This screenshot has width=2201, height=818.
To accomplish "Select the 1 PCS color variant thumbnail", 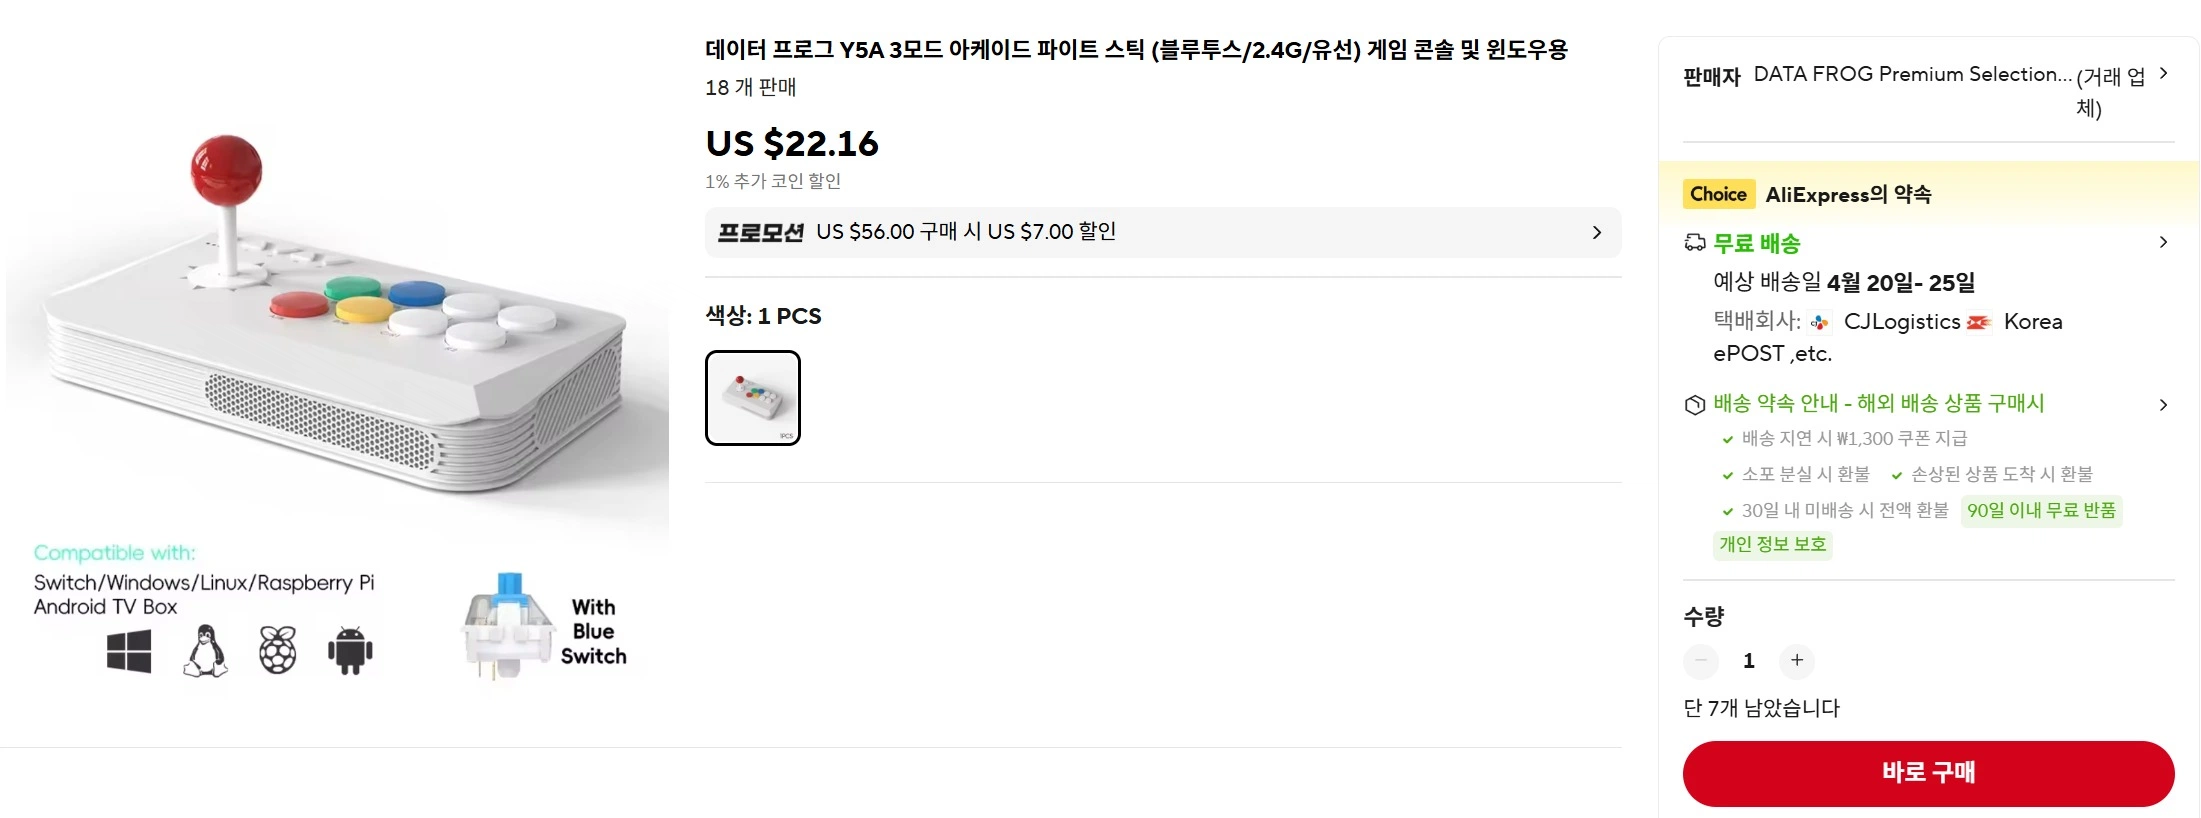I will coord(753,397).
